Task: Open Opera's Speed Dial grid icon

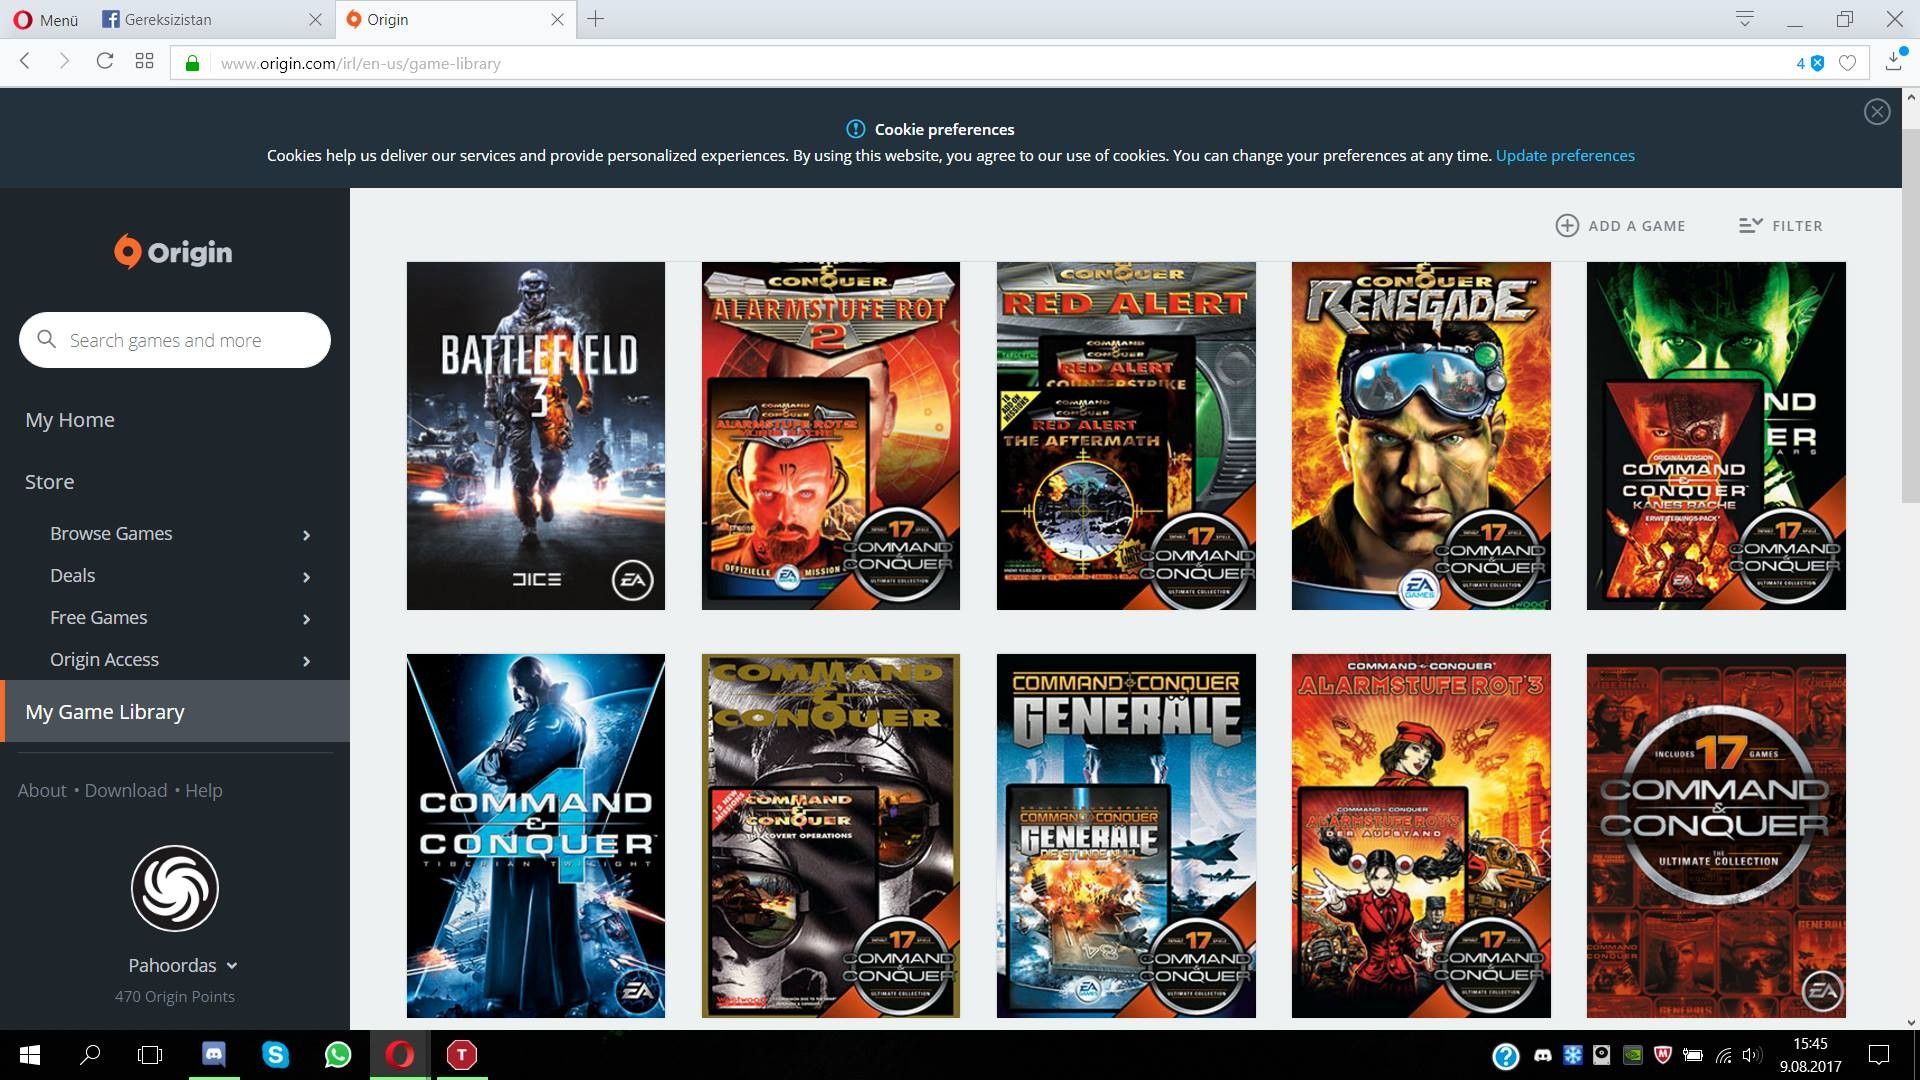Action: pyautogui.click(x=144, y=62)
